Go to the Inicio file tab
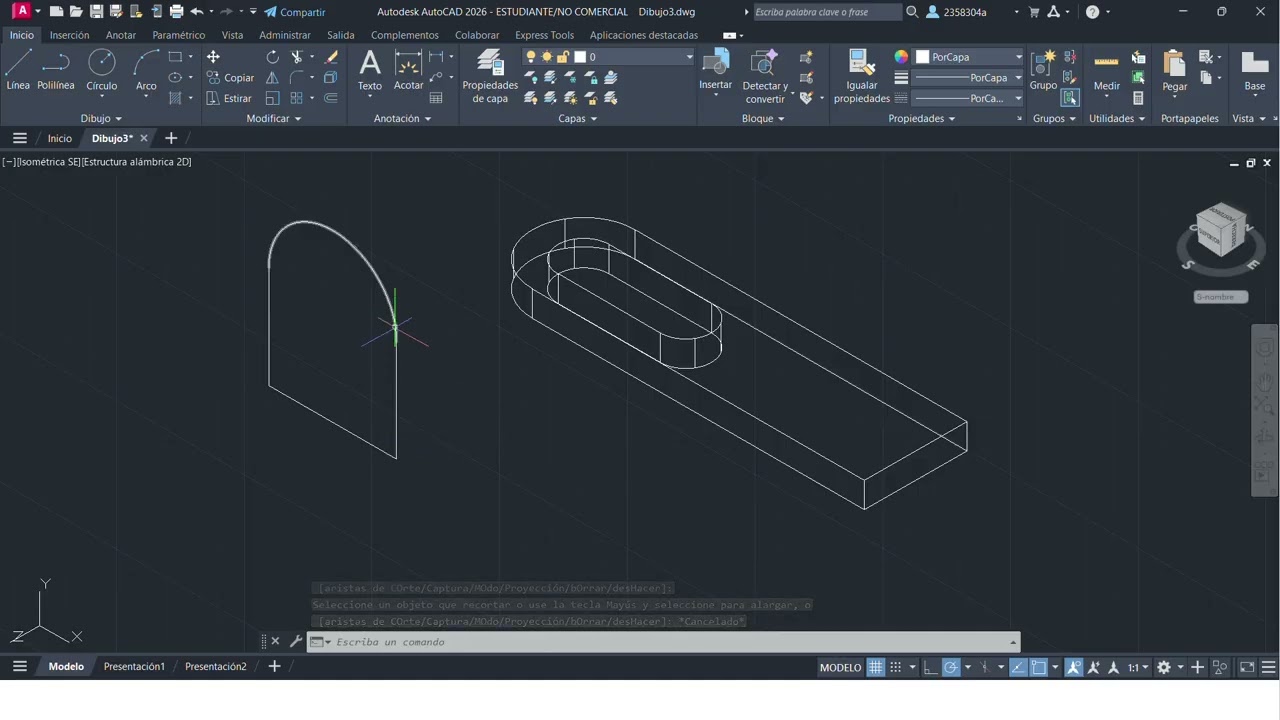Image resolution: width=1280 pixels, height=720 pixels. point(59,138)
